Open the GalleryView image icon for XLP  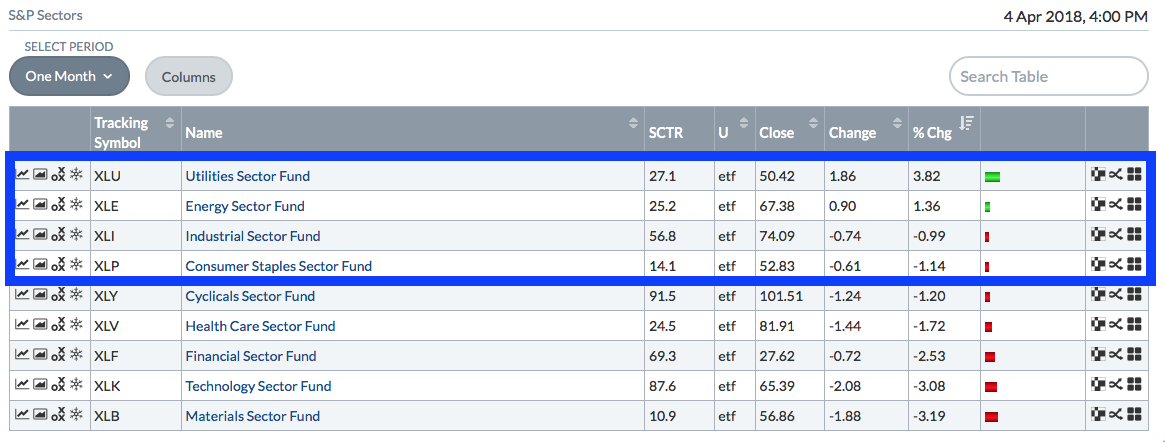click(40, 264)
